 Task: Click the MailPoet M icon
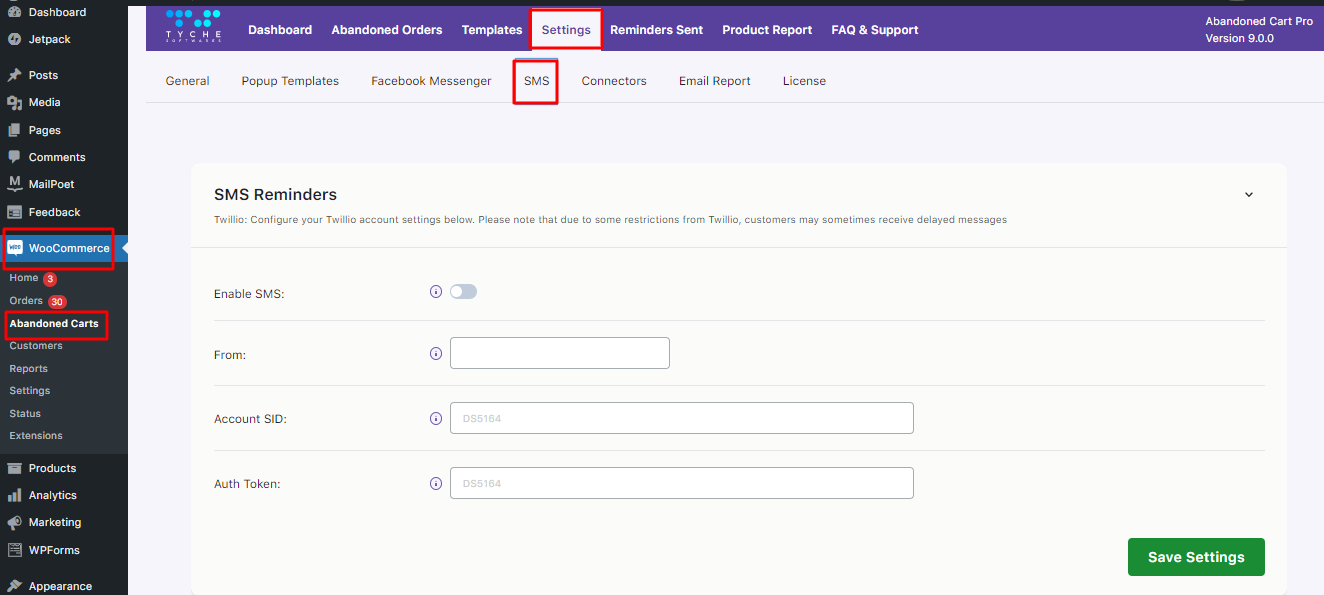pos(15,184)
